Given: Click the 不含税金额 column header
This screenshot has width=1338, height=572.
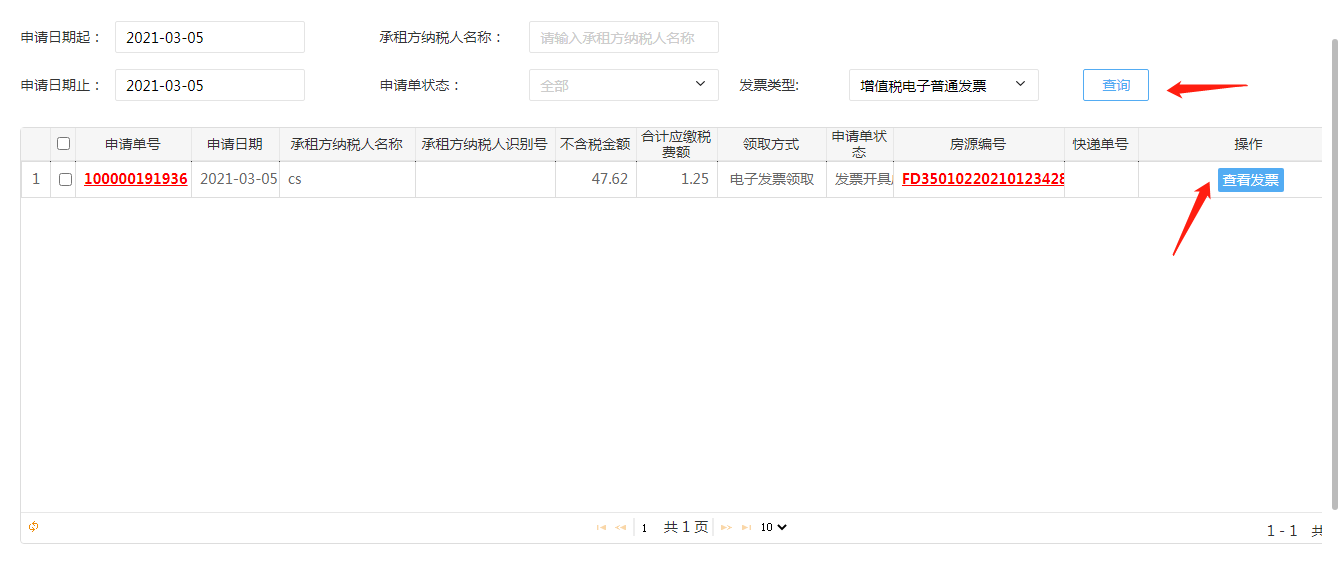Looking at the screenshot, I should coord(596,144).
